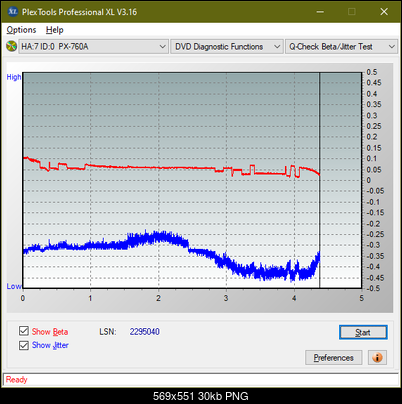
Task: Click the orange info icon button
Action: (377, 358)
